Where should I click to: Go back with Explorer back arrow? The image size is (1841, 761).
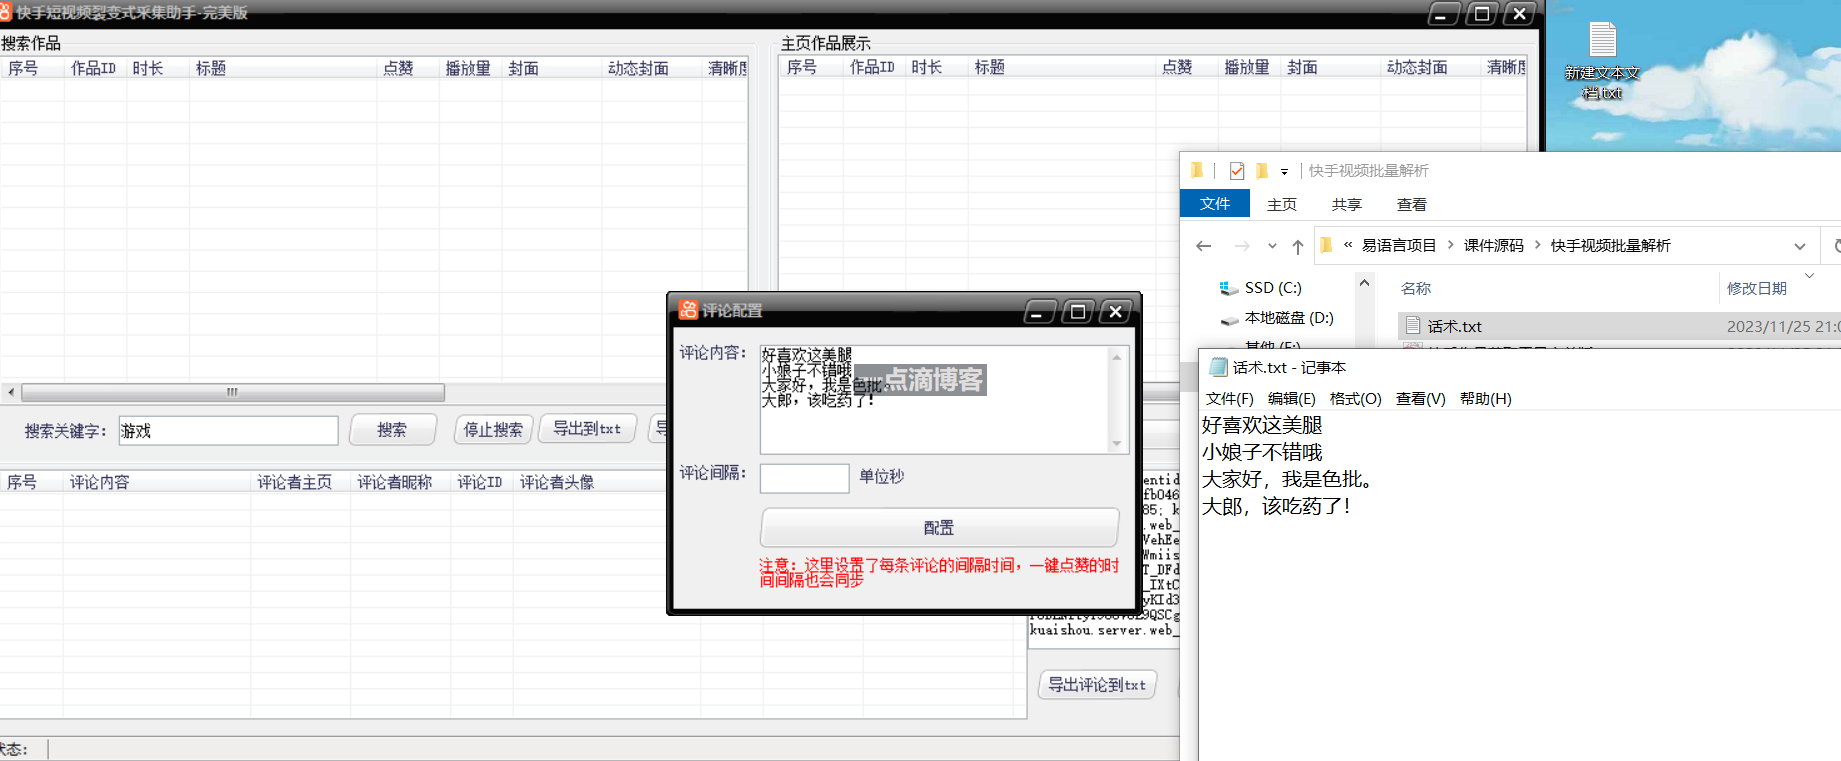coord(1204,246)
